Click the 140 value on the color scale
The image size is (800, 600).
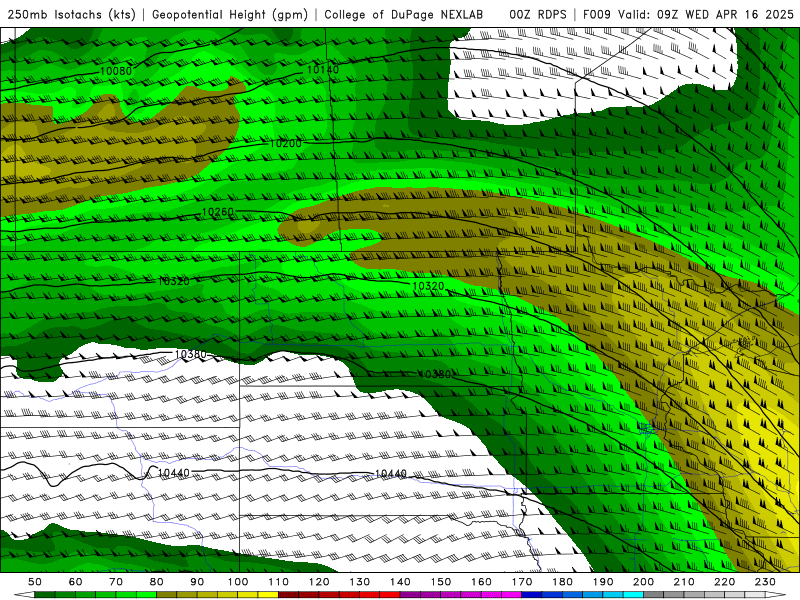(x=401, y=582)
